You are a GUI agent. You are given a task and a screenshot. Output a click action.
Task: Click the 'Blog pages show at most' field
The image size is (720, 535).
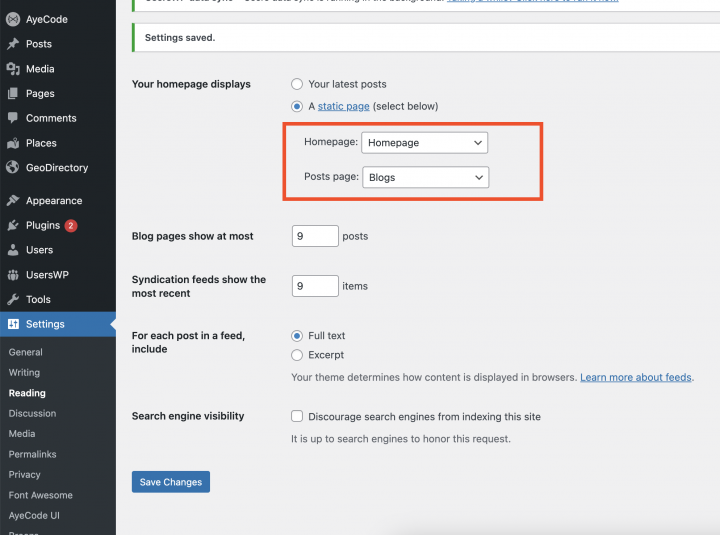pos(315,236)
